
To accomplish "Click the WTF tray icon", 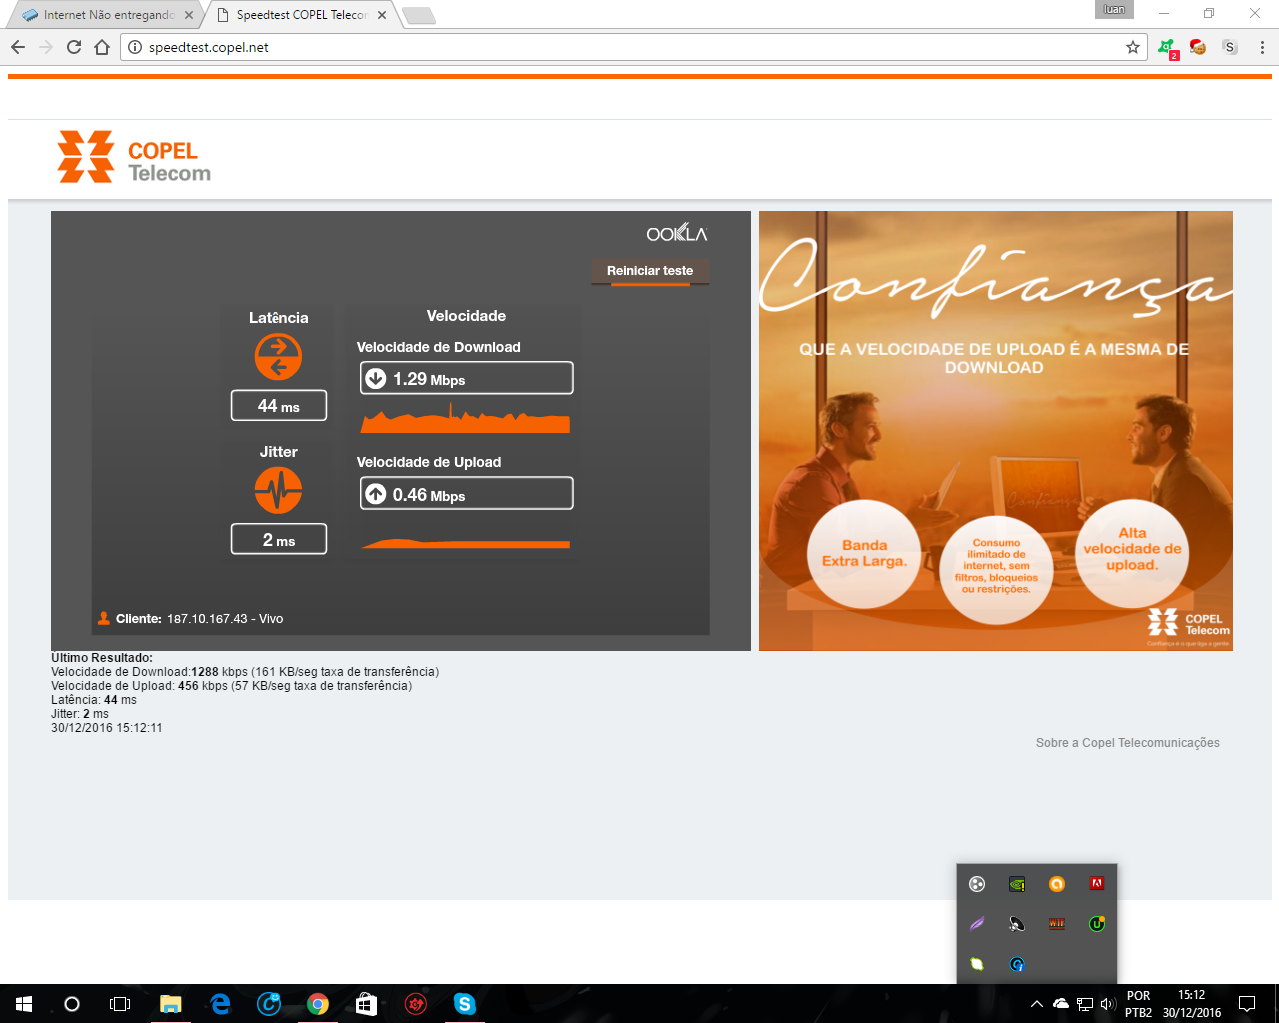I will pyautogui.click(x=1057, y=924).
